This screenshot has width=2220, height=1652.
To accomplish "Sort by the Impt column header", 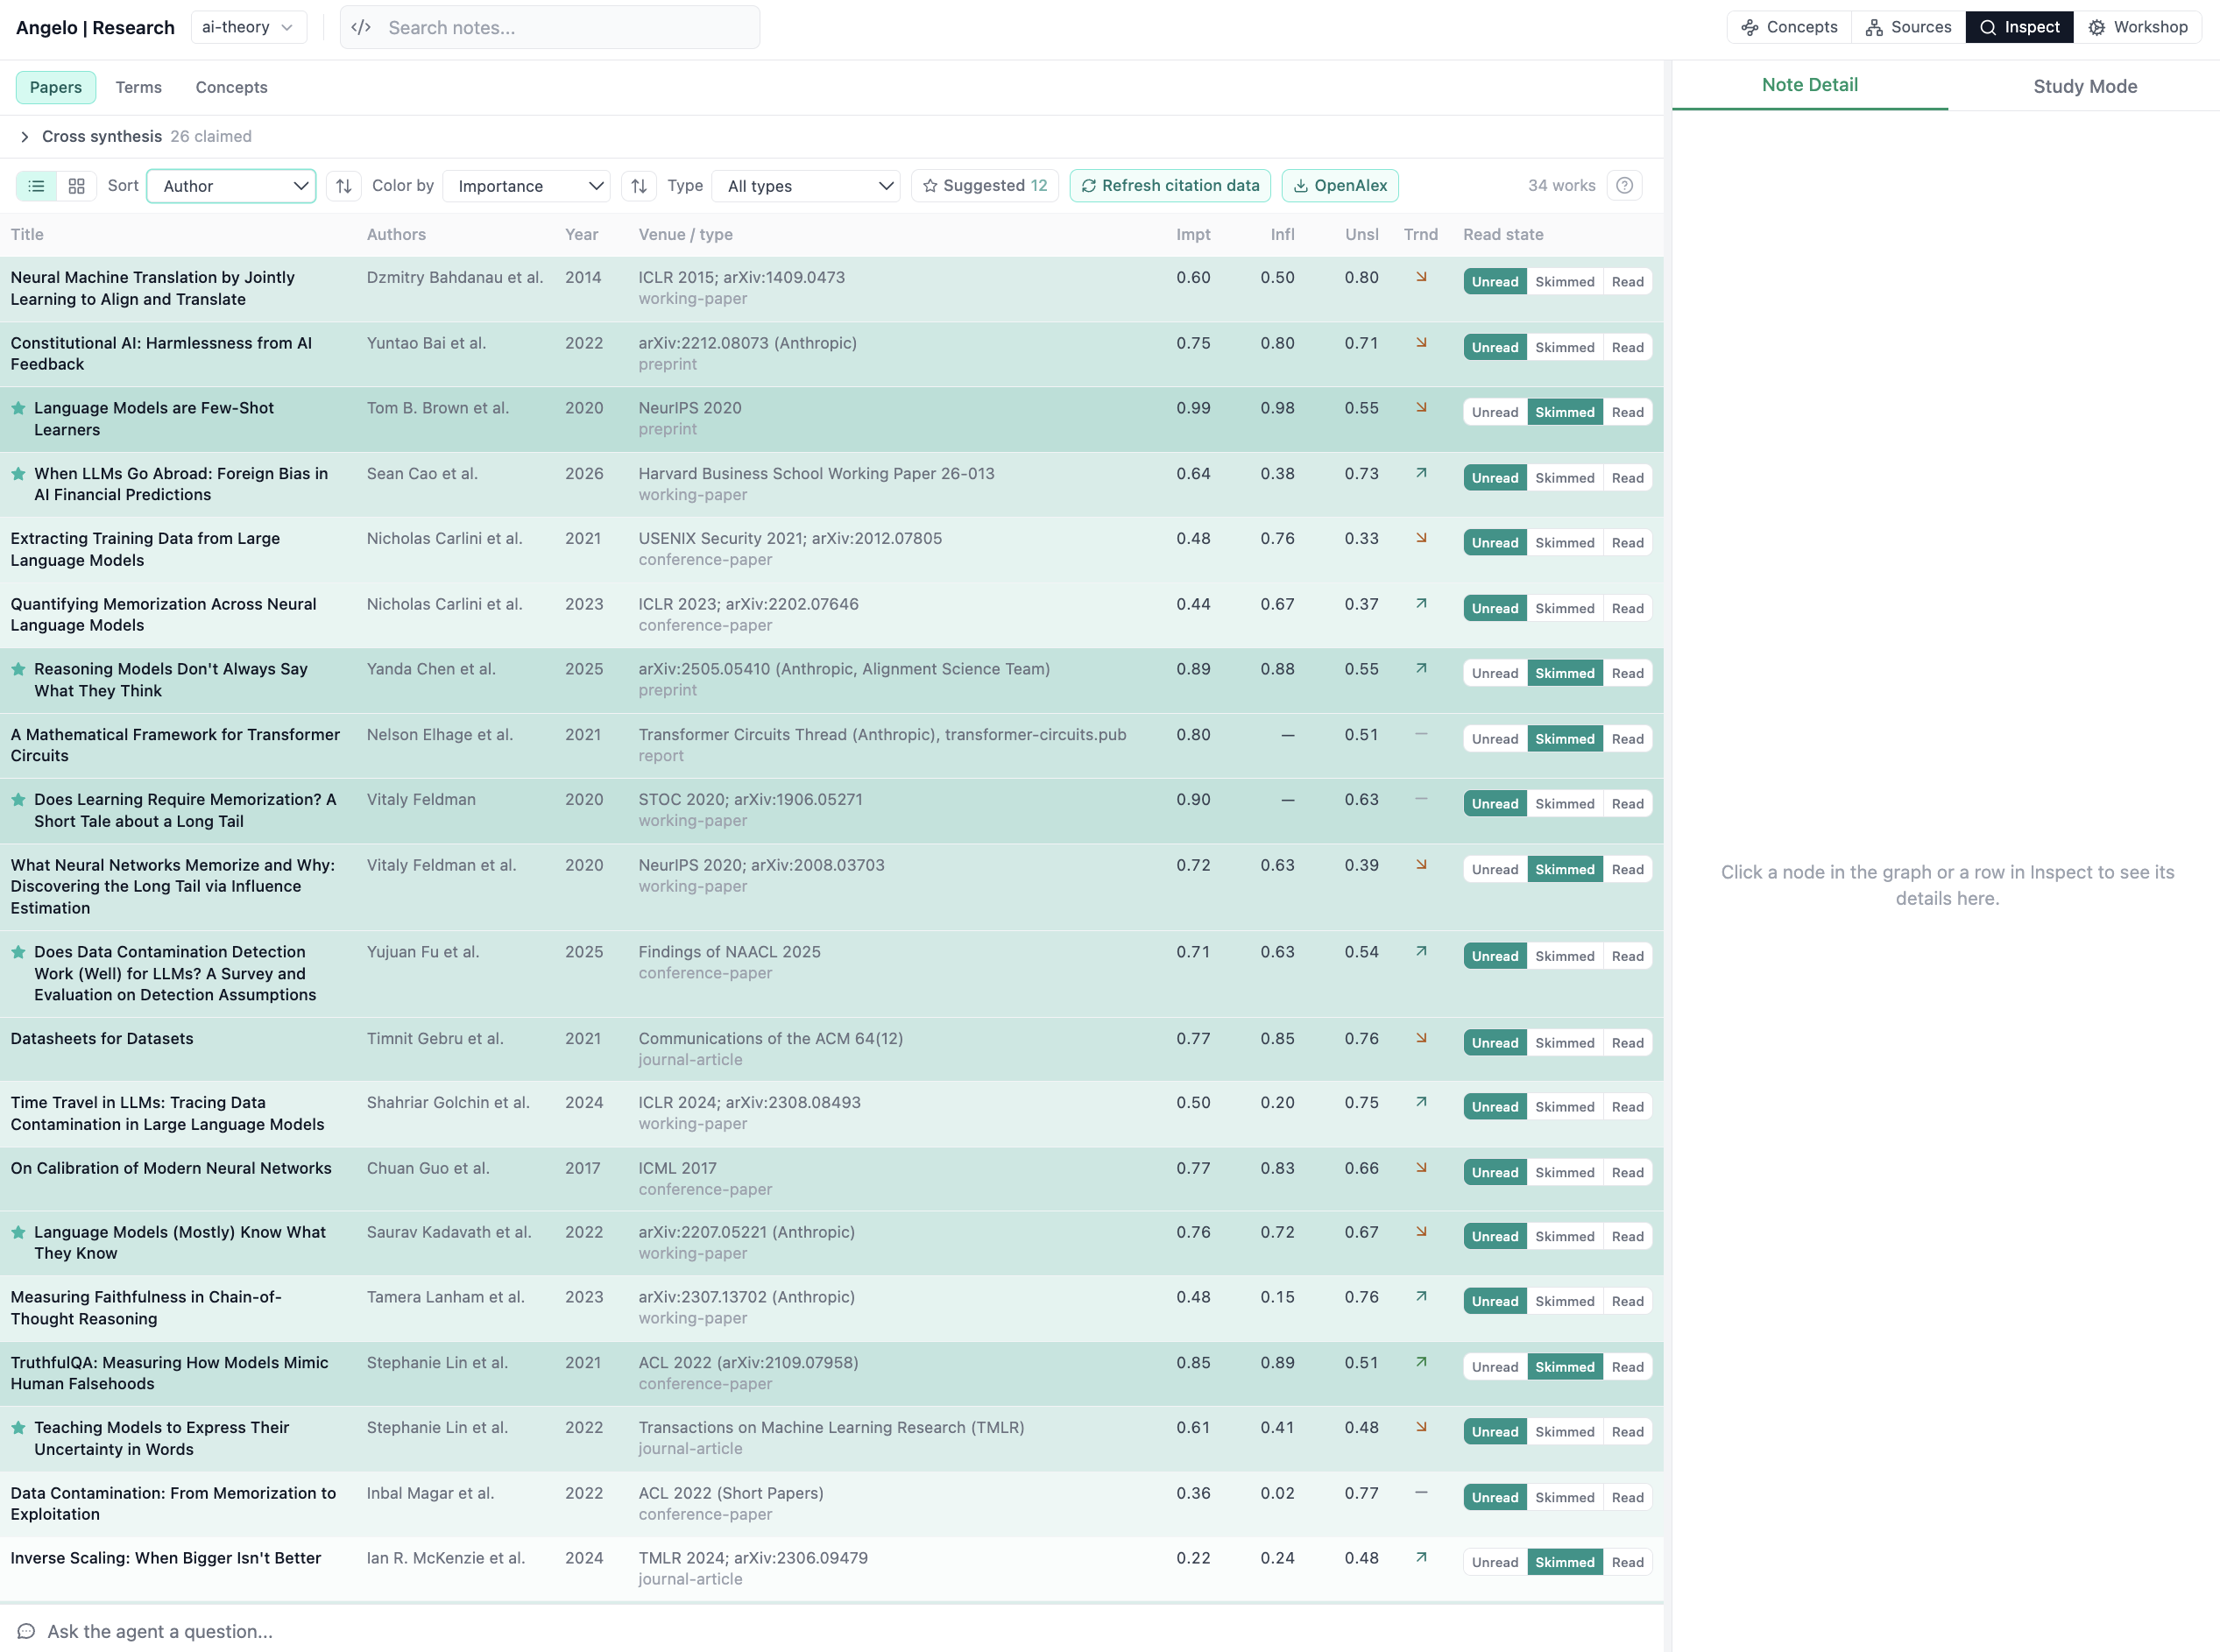I will 1193,235.
